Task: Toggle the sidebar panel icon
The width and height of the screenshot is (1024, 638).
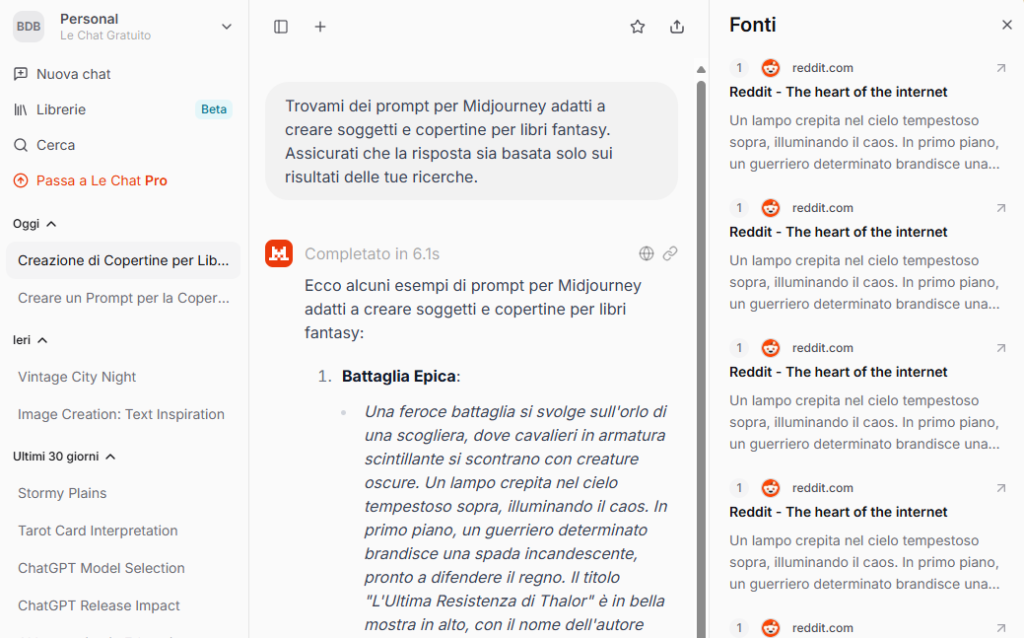Action: pos(281,27)
